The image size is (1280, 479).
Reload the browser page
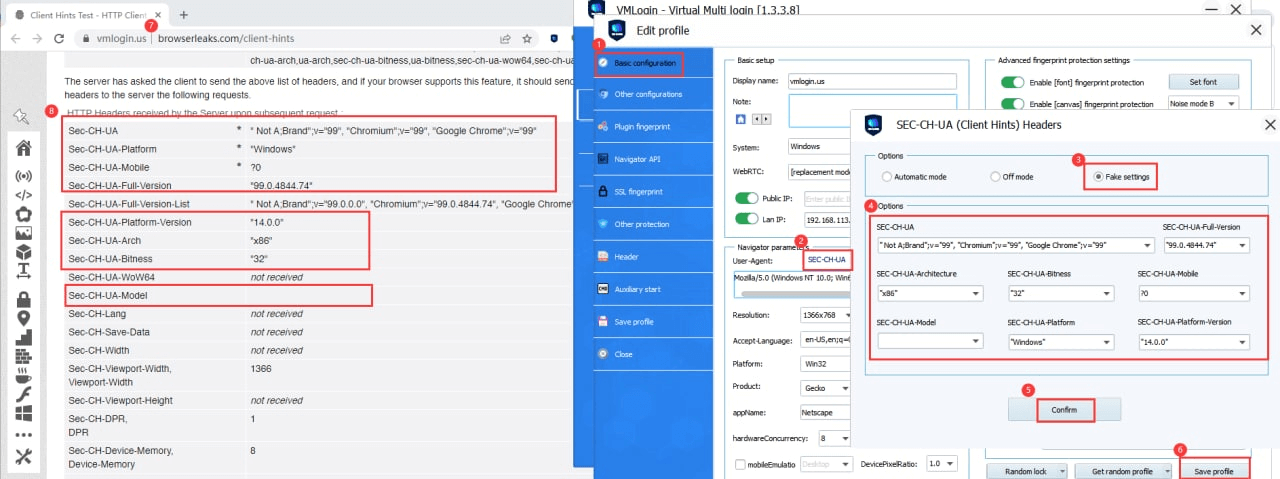(x=59, y=39)
